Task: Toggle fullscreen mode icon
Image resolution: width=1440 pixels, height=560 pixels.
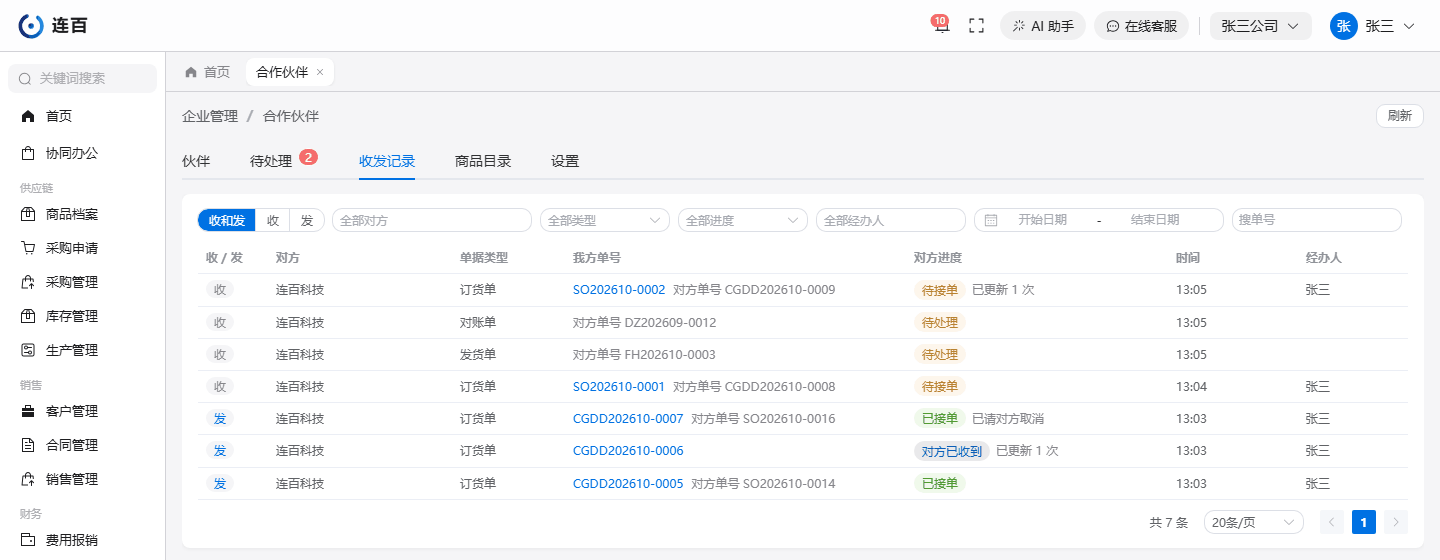Action: (x=977, y=26)
